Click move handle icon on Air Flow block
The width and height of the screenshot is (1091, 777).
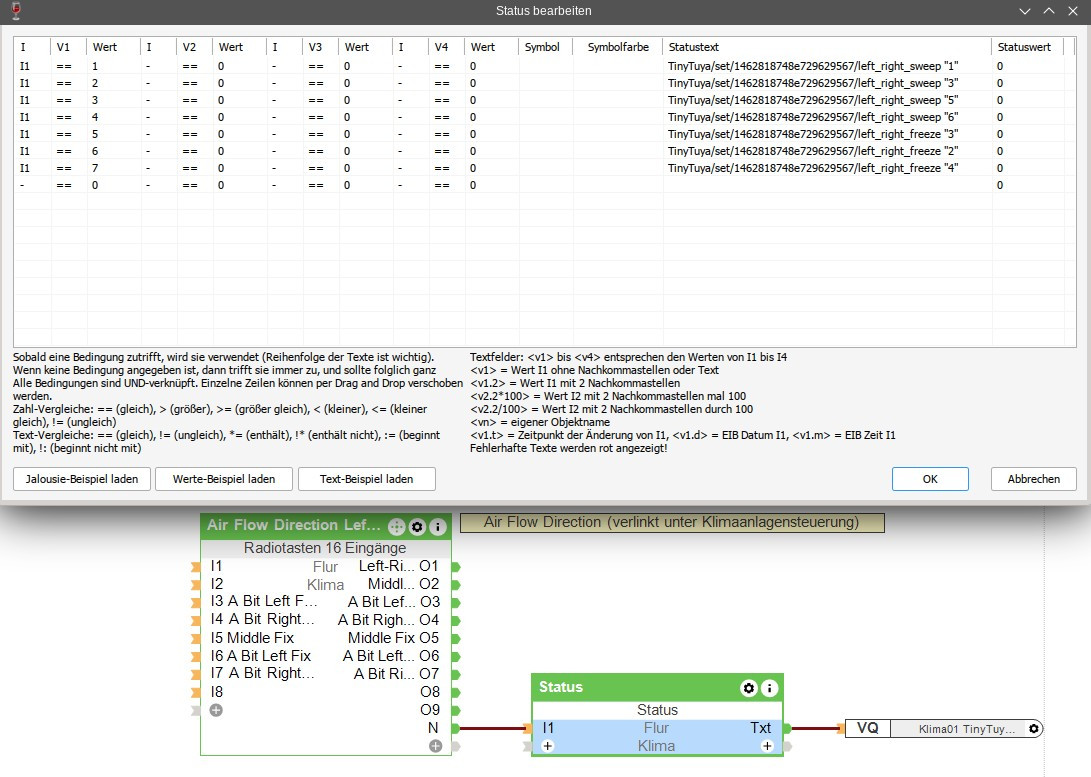tap(397, 526)
